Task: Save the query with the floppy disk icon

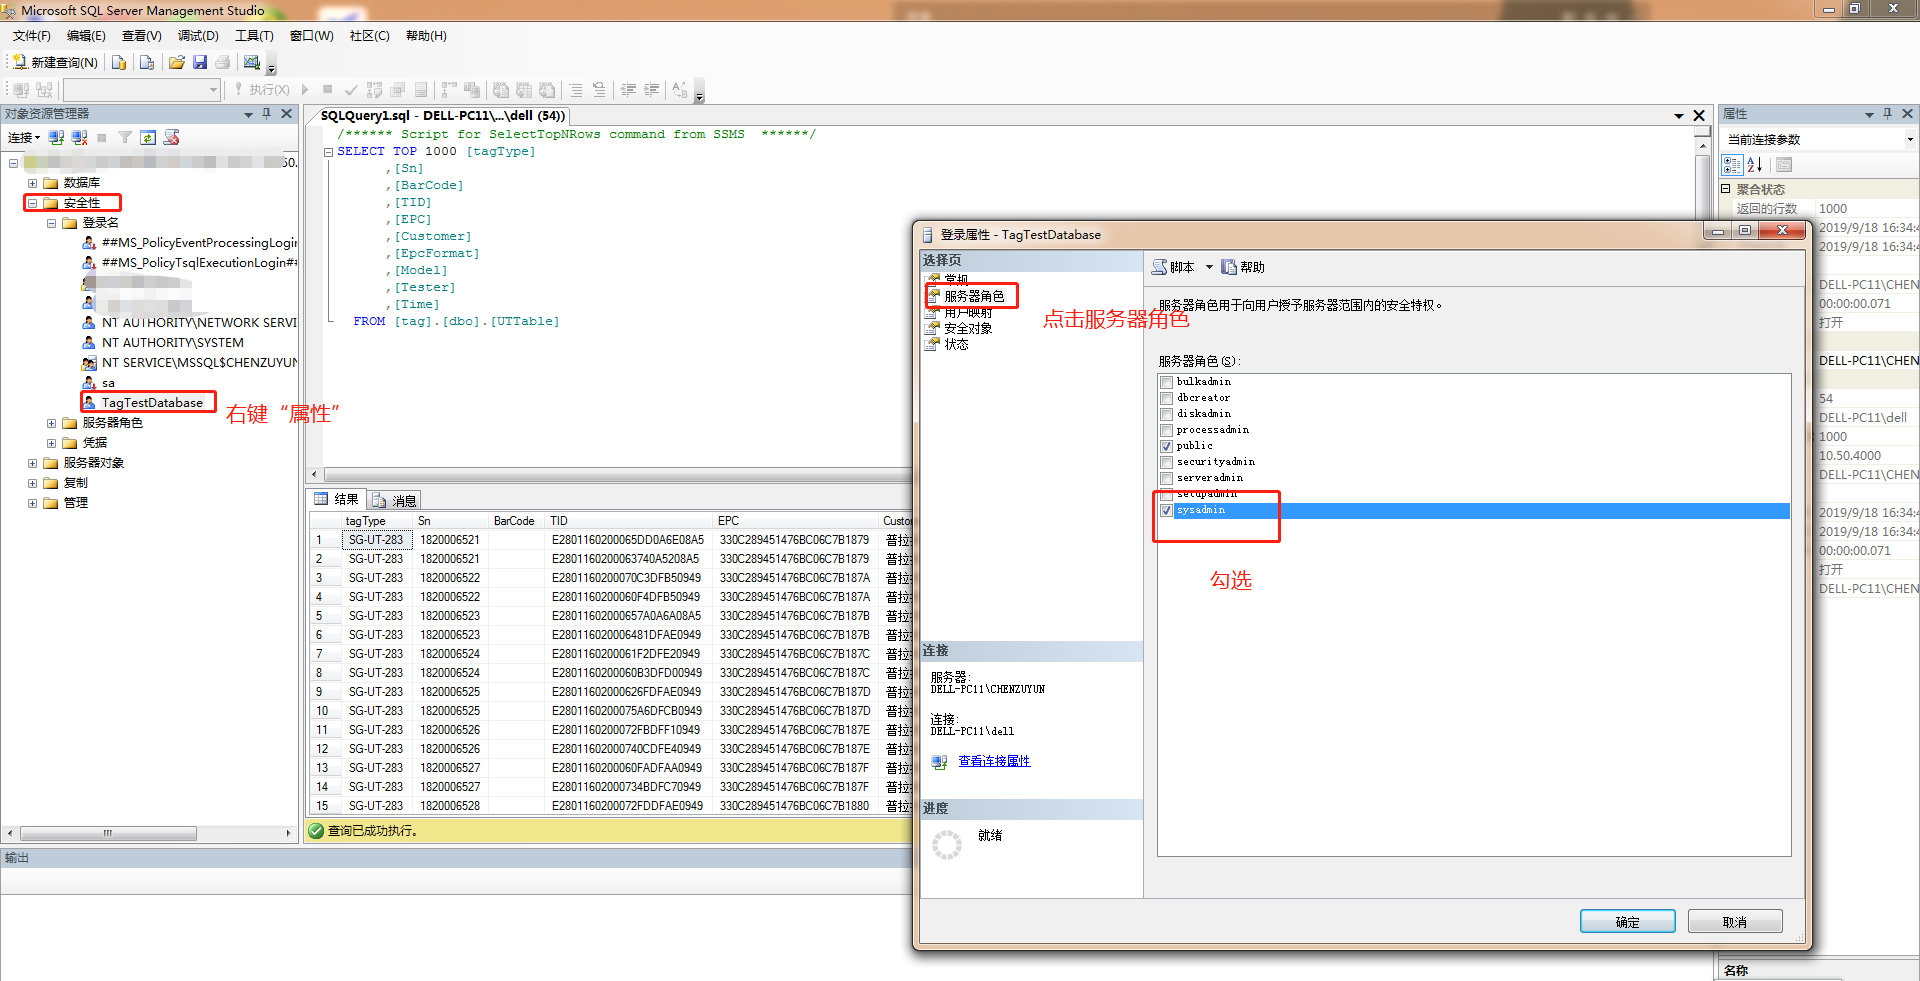Action: point(200,62)
